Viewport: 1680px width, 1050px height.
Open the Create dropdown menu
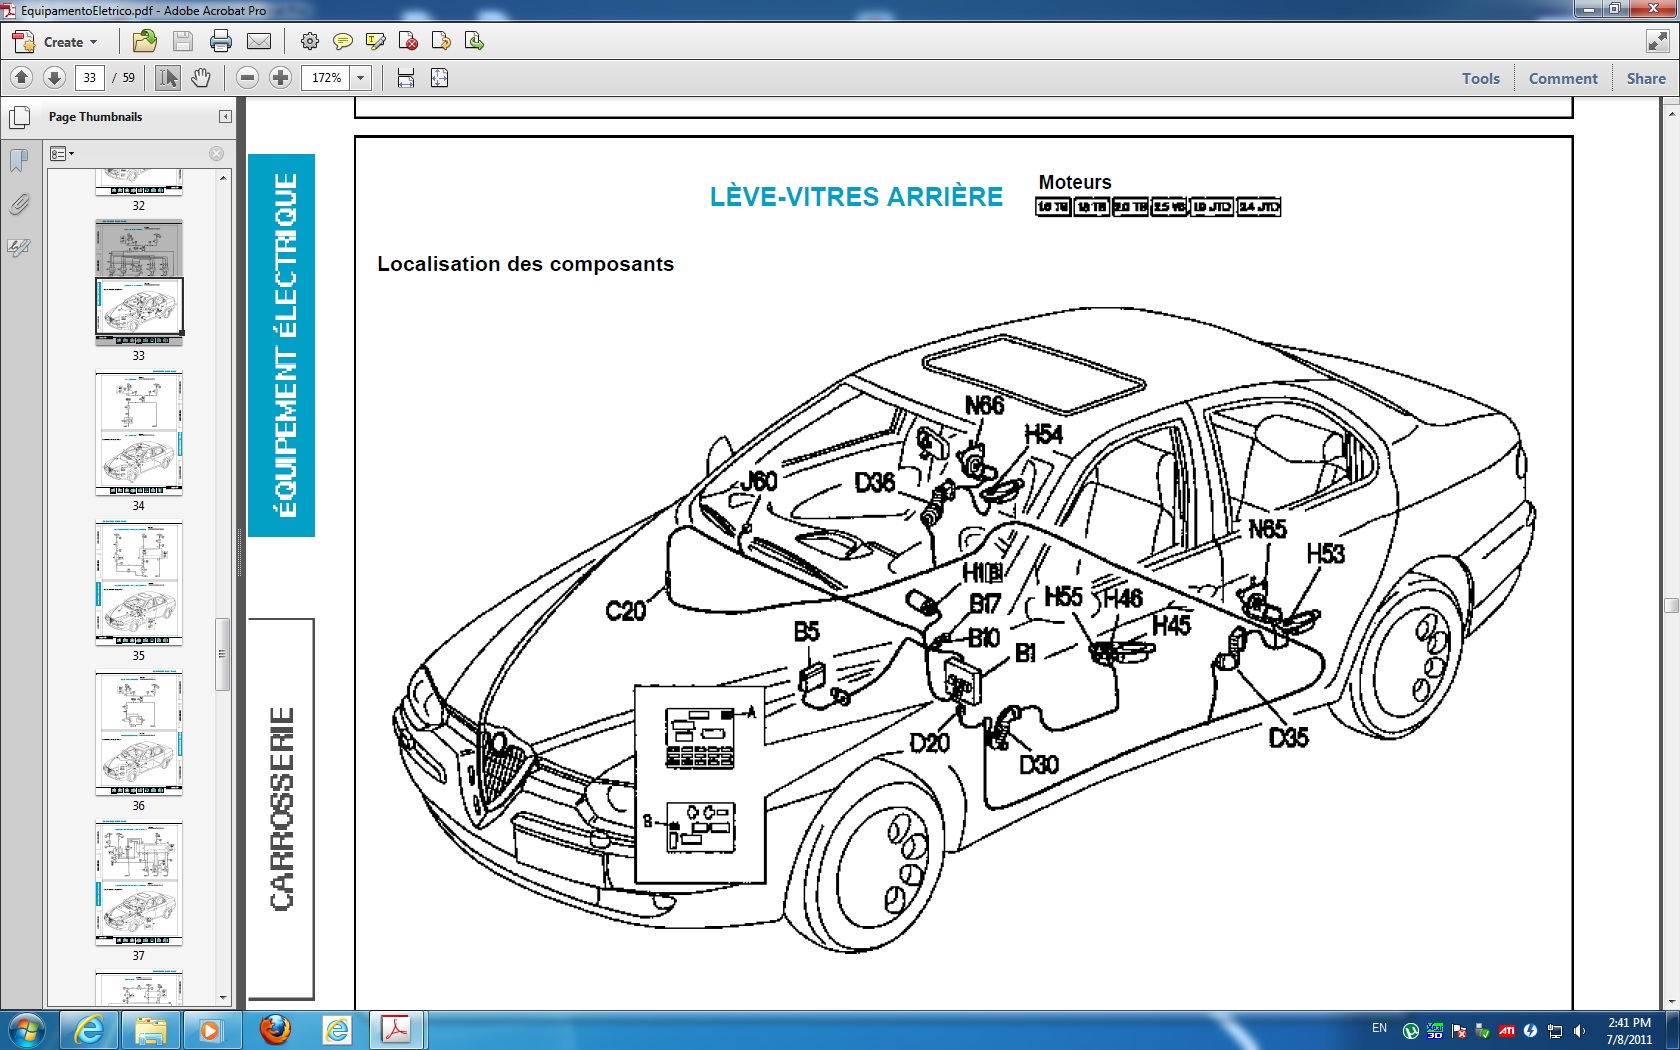56,41
